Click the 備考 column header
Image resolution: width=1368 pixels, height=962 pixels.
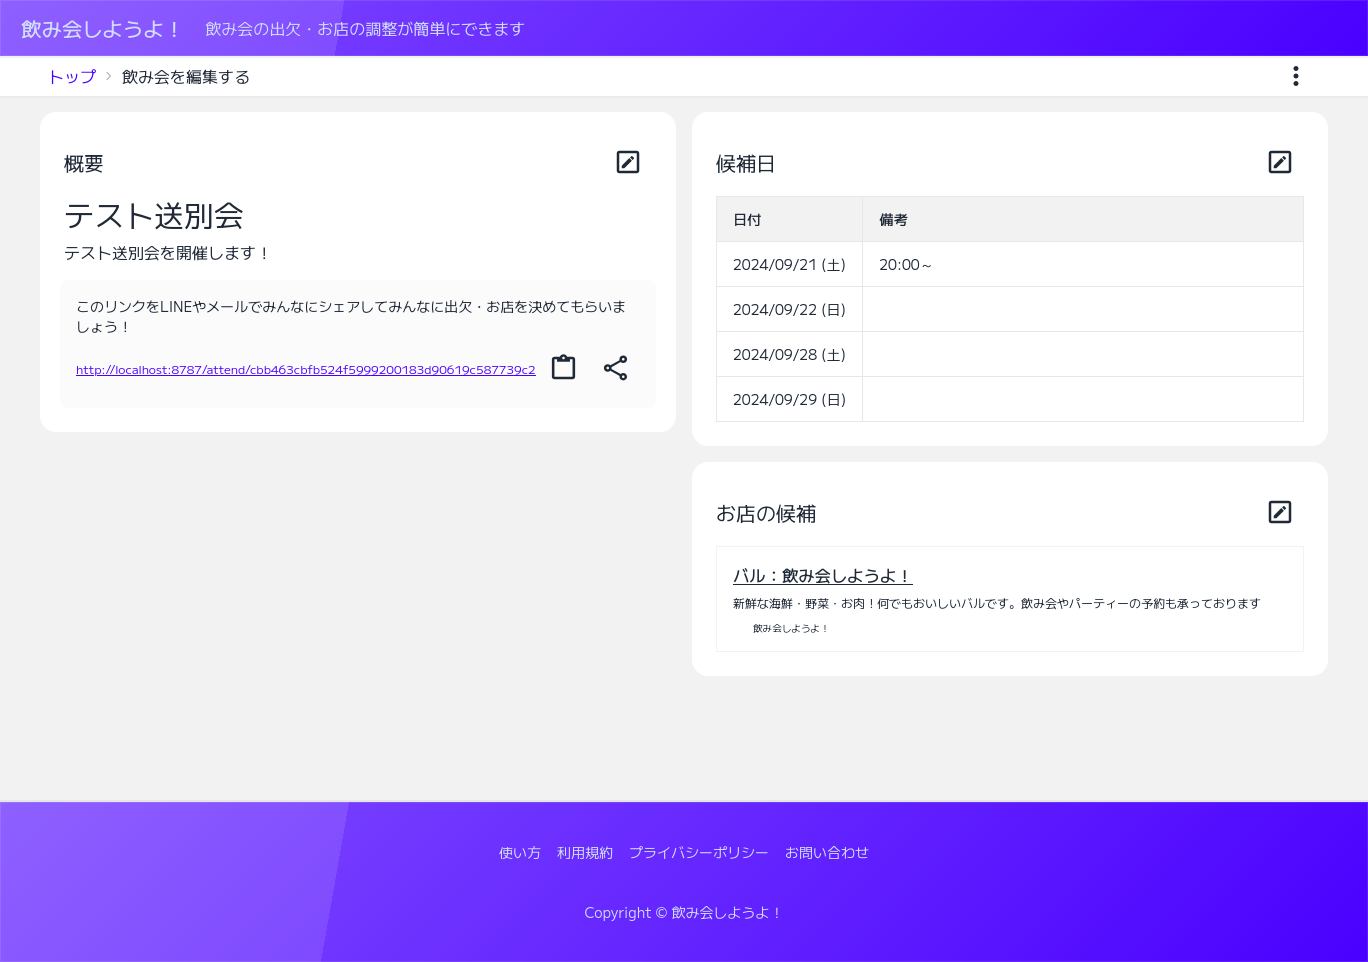[1083, 220]
